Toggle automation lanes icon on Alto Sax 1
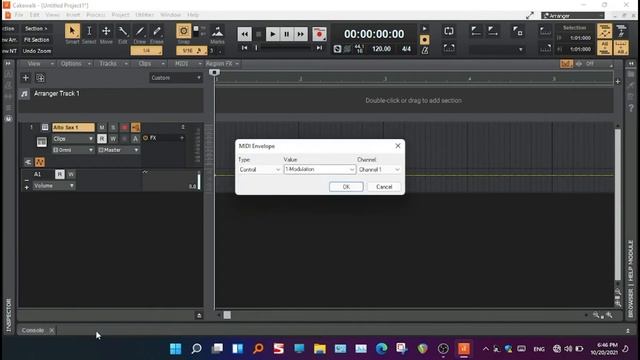640x360 pixels. (x=40, y=162)
